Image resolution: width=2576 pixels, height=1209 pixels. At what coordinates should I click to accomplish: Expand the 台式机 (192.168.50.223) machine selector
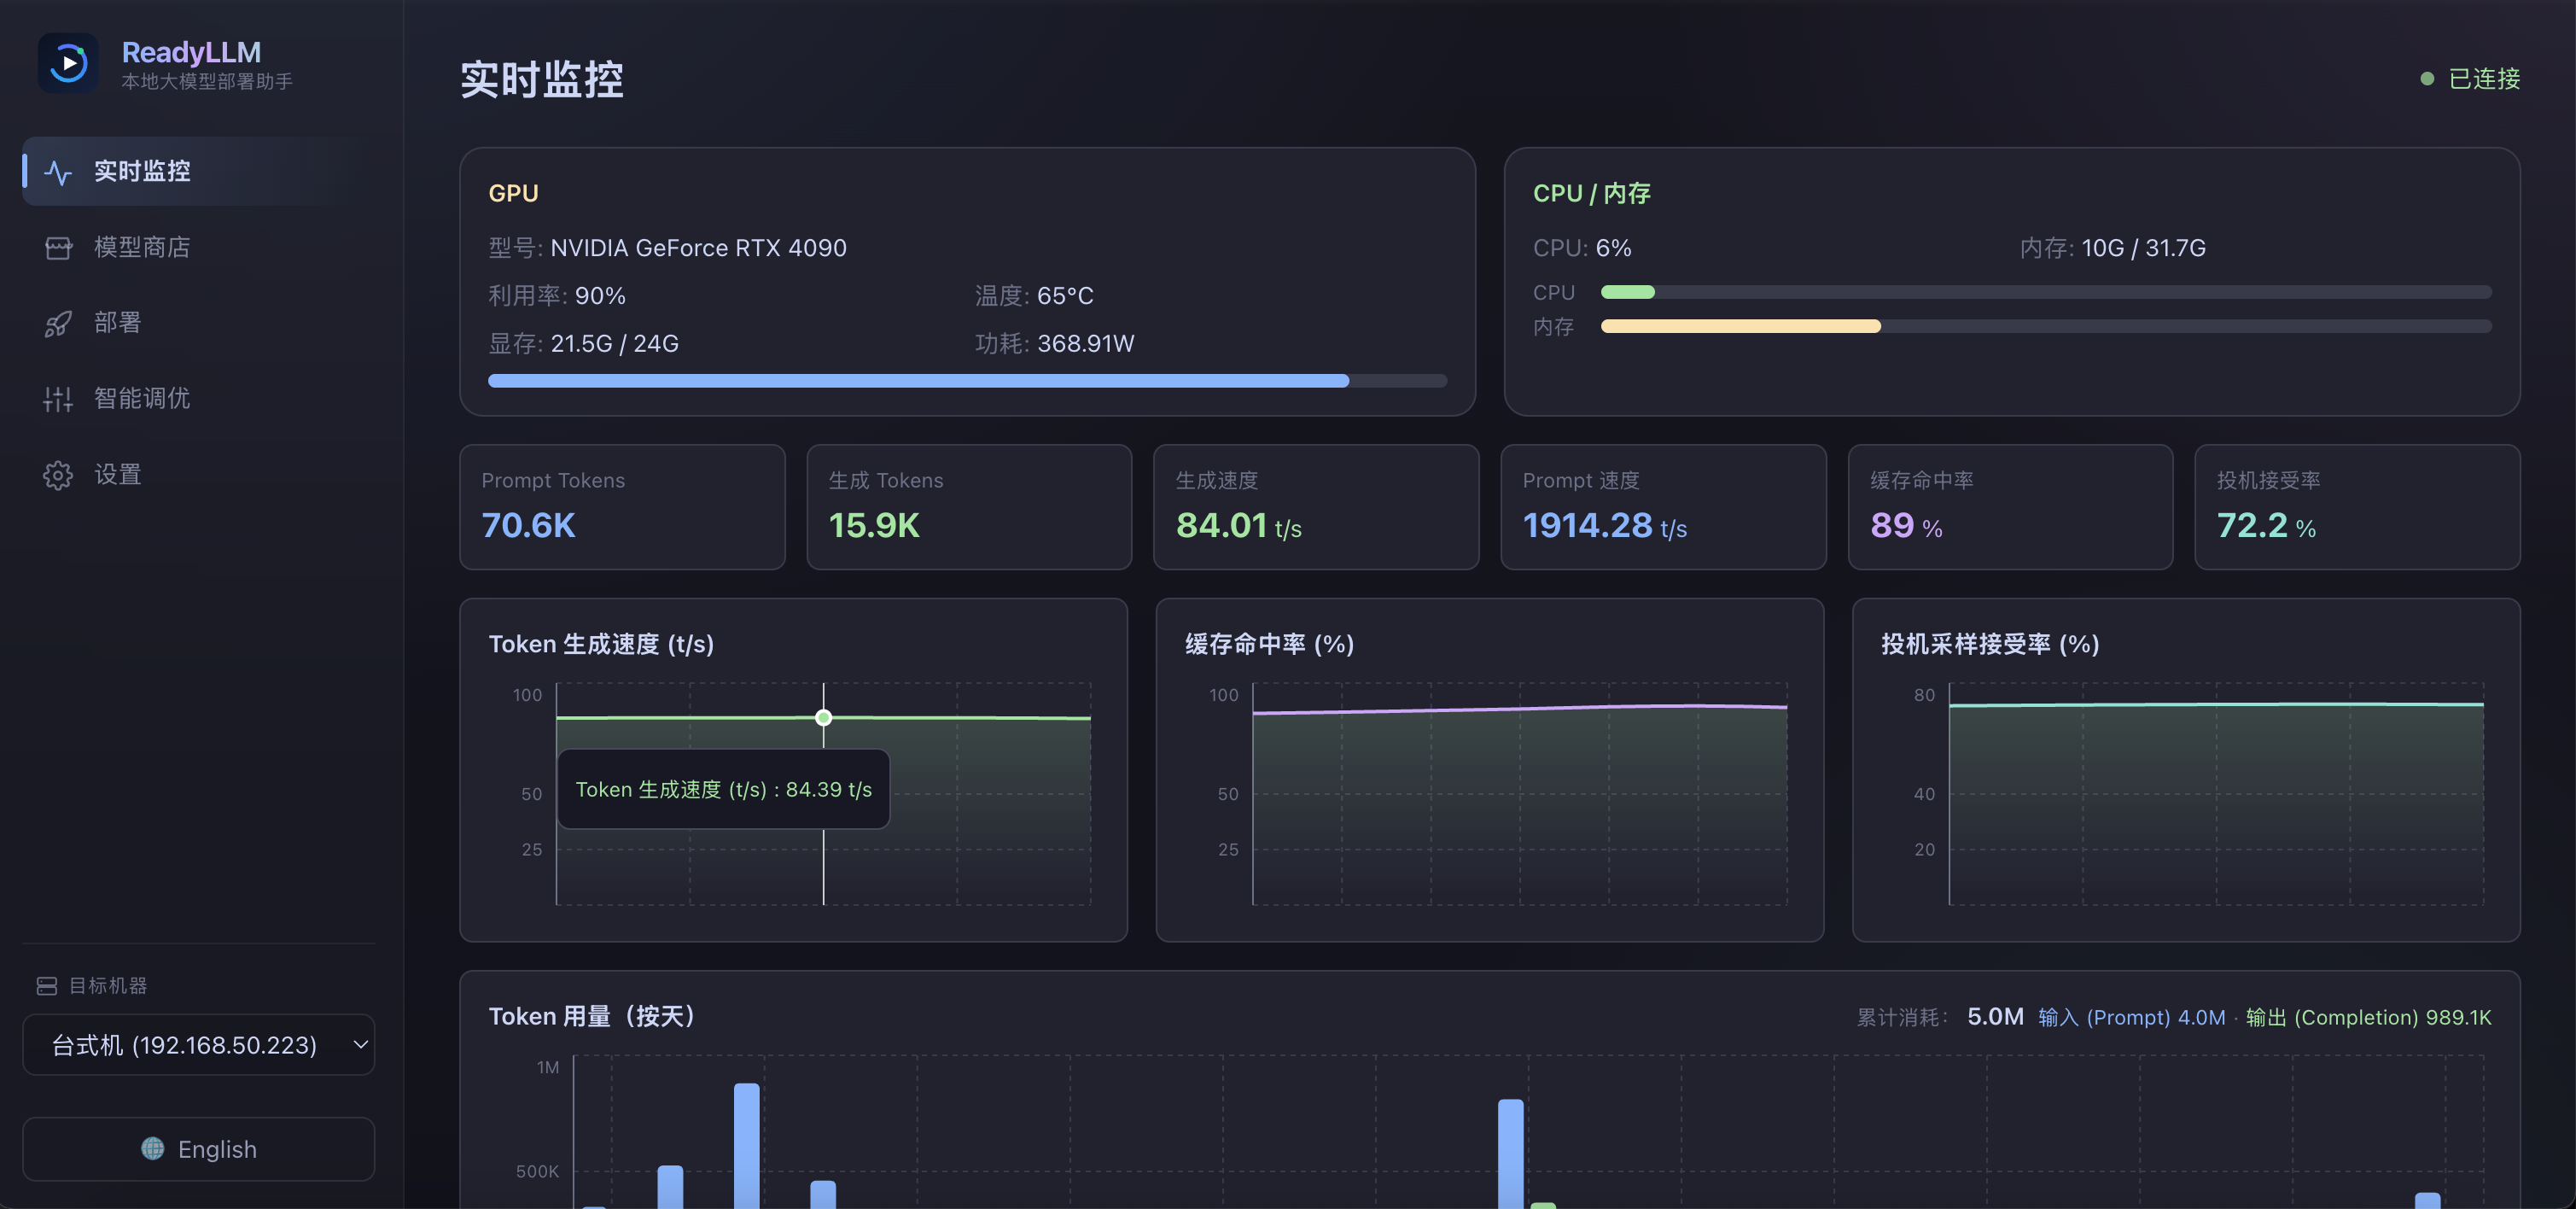[199, 1045]
